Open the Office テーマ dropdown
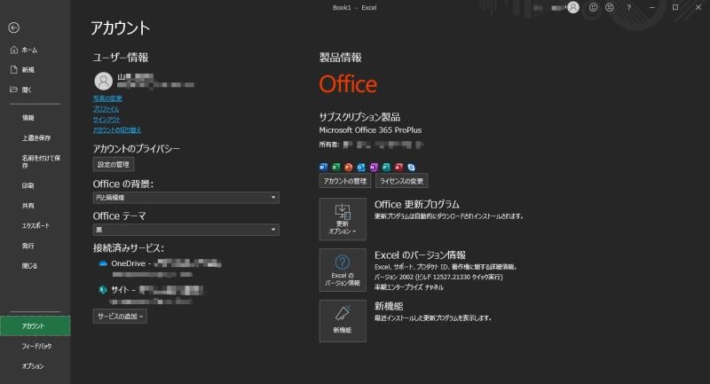 (x=186, y=230)
